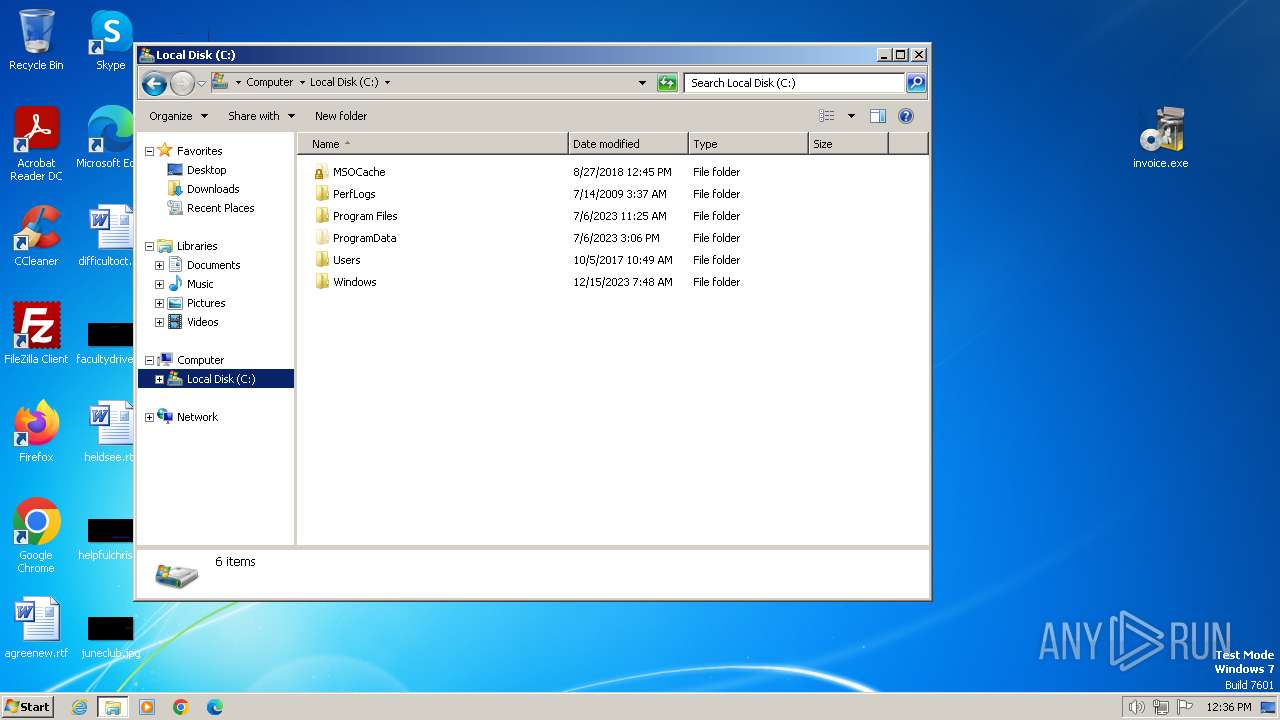Click the Windows Media Player taskbar icon
This screenshot has width=1280, height=720.
(x=147, y=707)
